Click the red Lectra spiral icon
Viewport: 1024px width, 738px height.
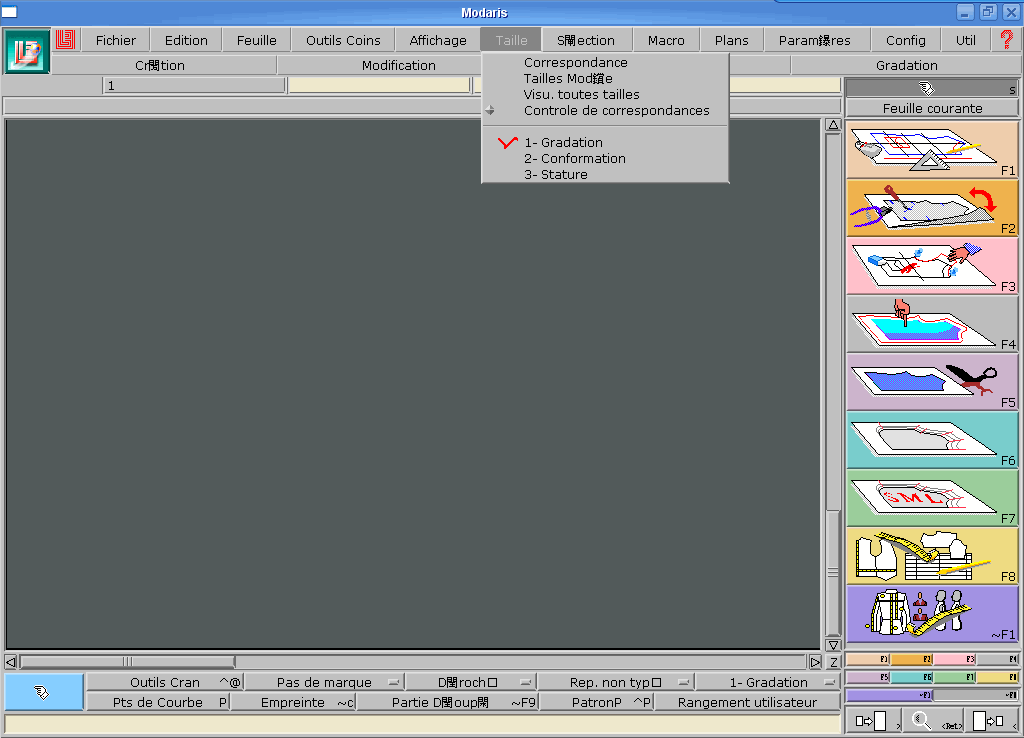(65, 40)
